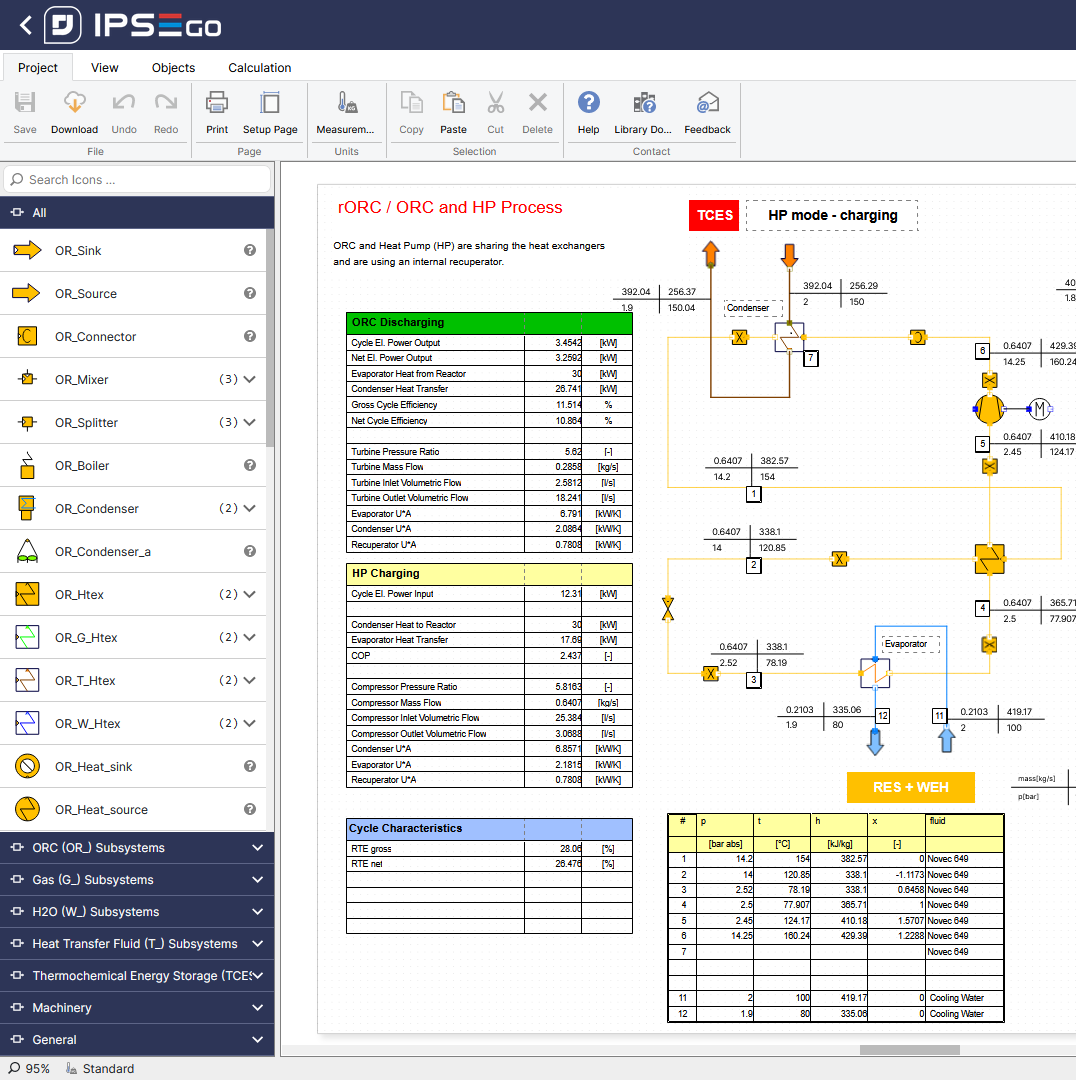
Task: Click the back arrow beside IPSEgo logo
Action: click(26, 25)
